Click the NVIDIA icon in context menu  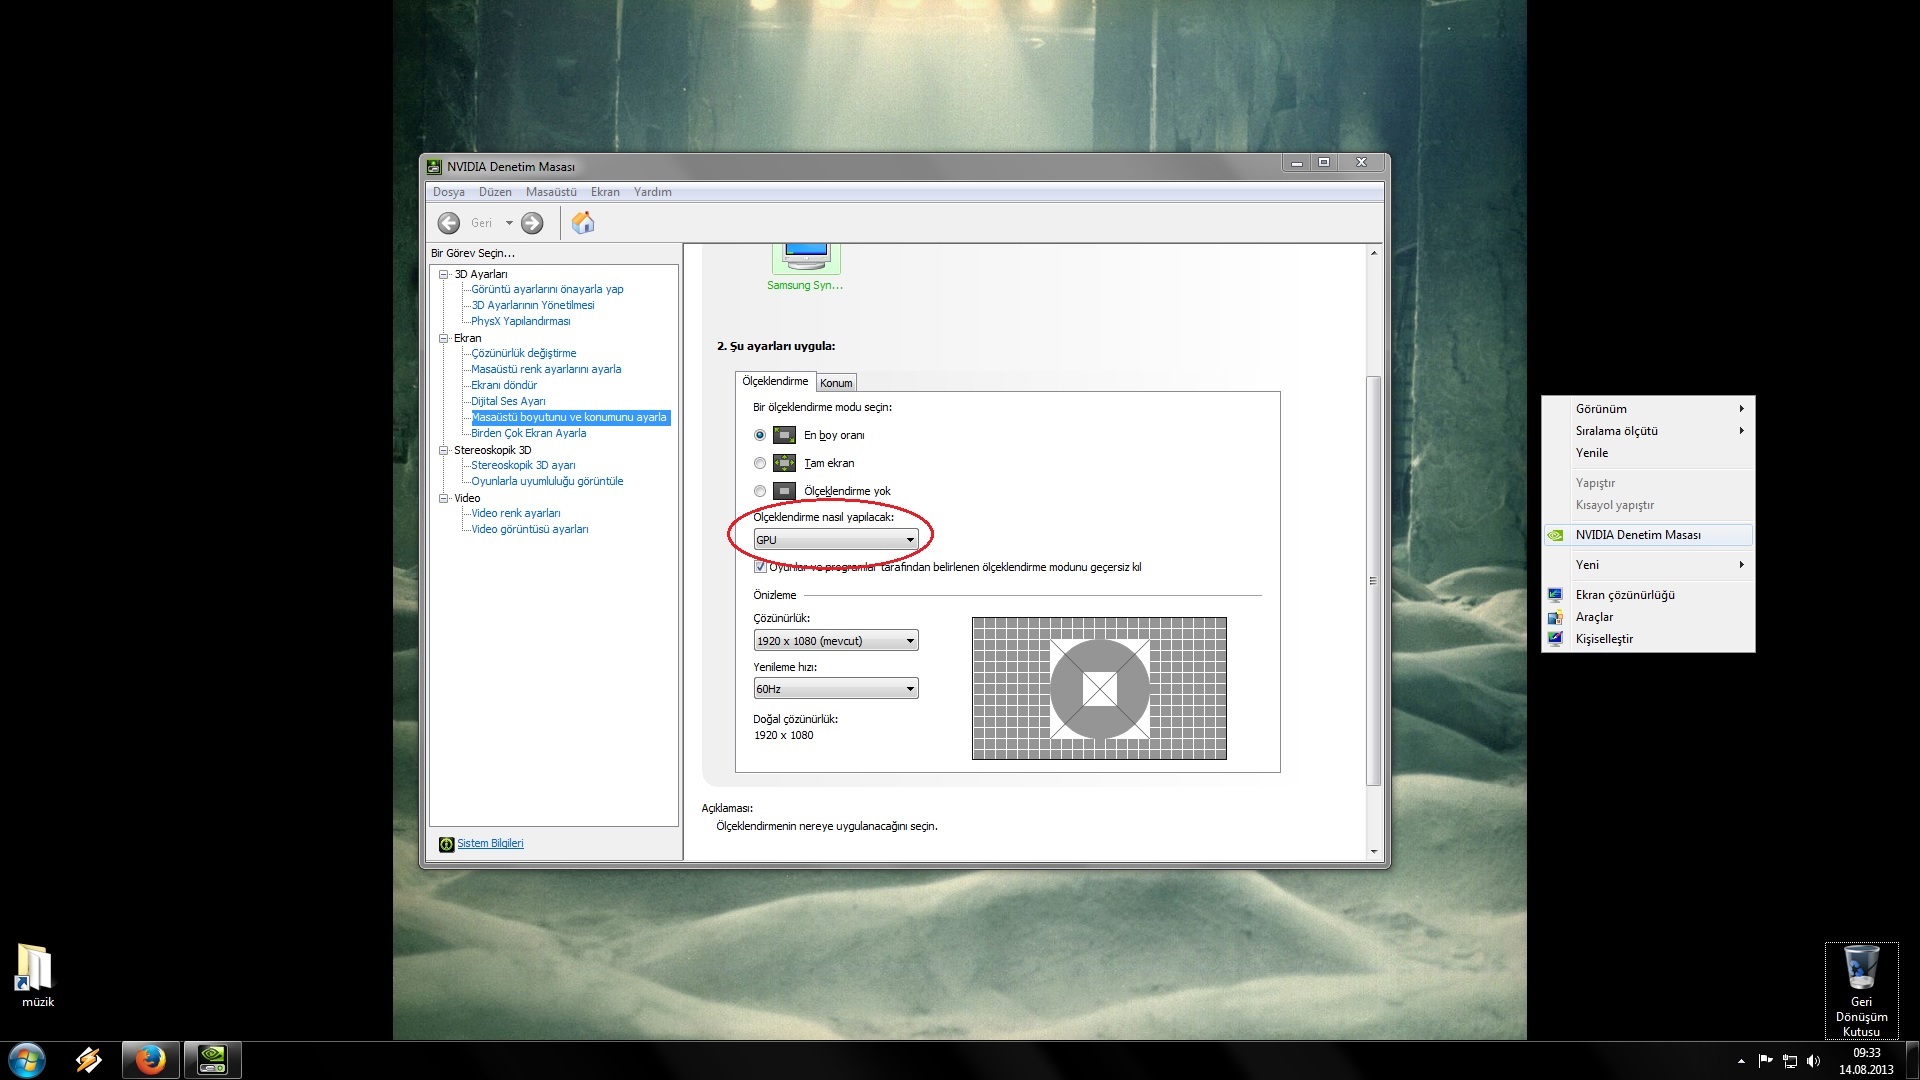[1556, 535]
